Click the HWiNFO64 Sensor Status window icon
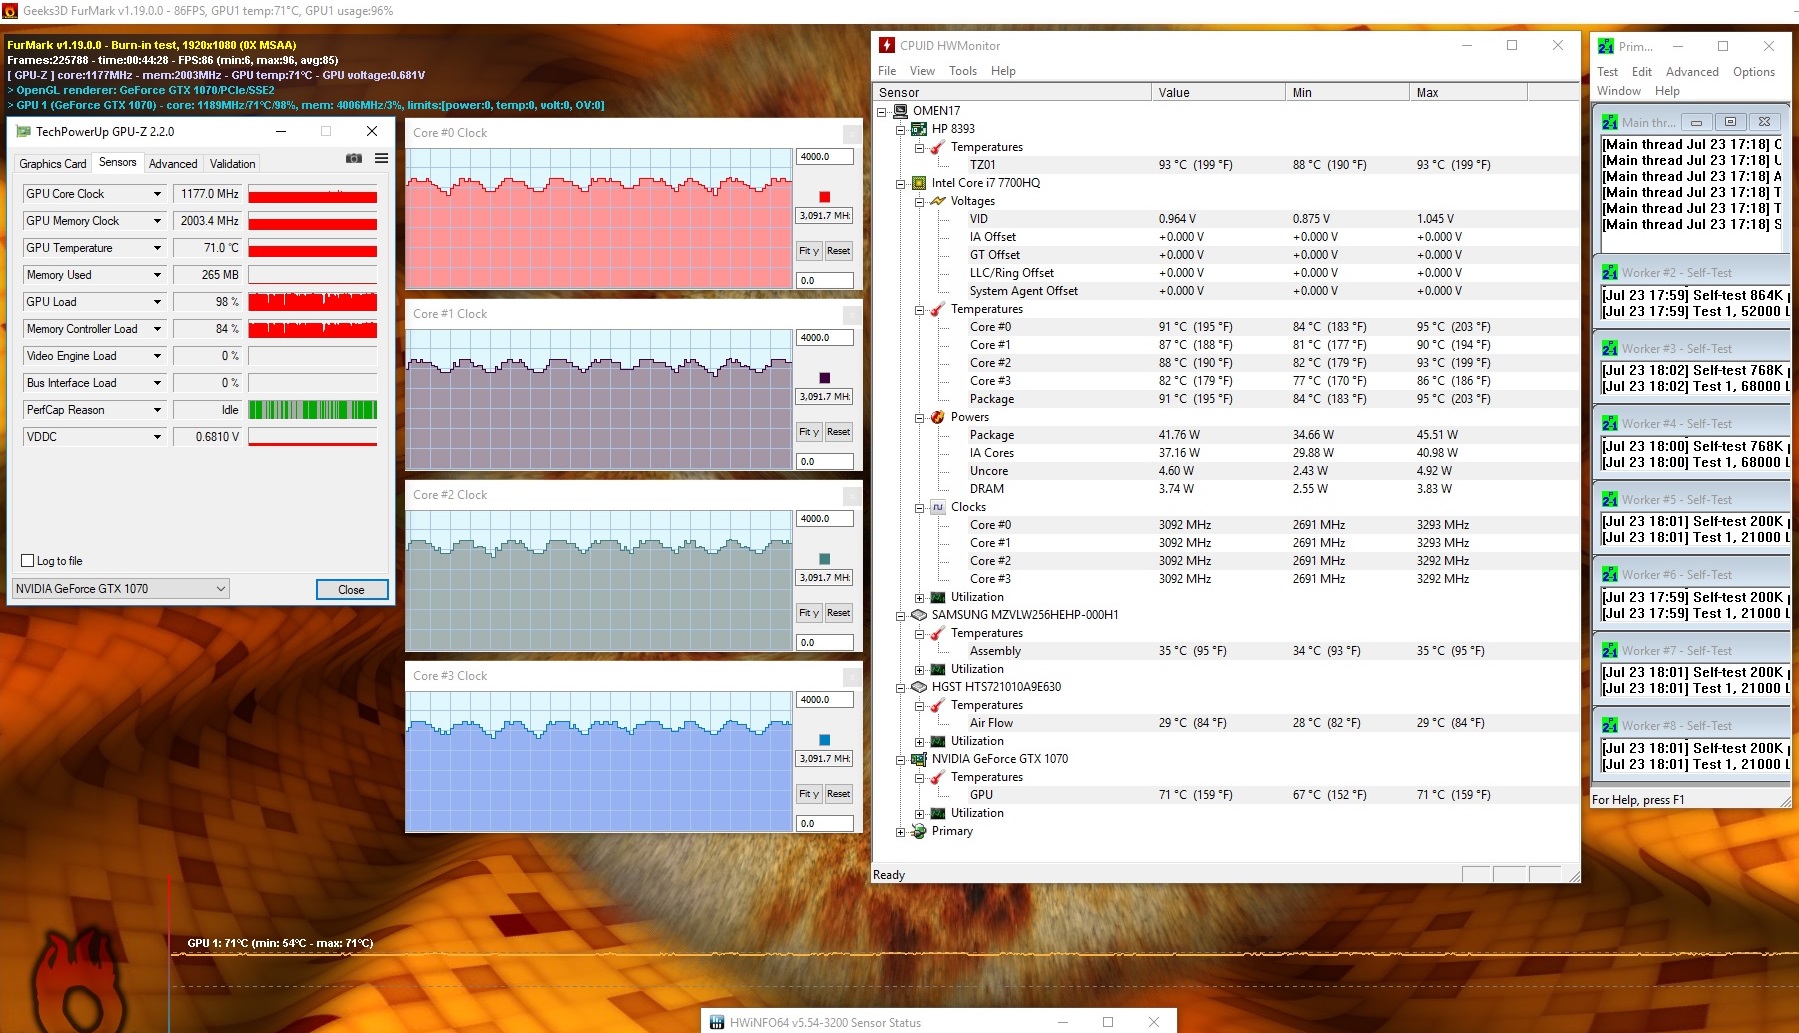This screenshot has height=1033, width=1799. 716,1022
